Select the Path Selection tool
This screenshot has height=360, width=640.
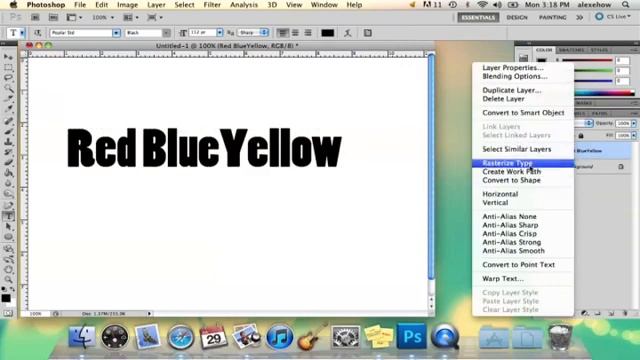coord(8,227)
